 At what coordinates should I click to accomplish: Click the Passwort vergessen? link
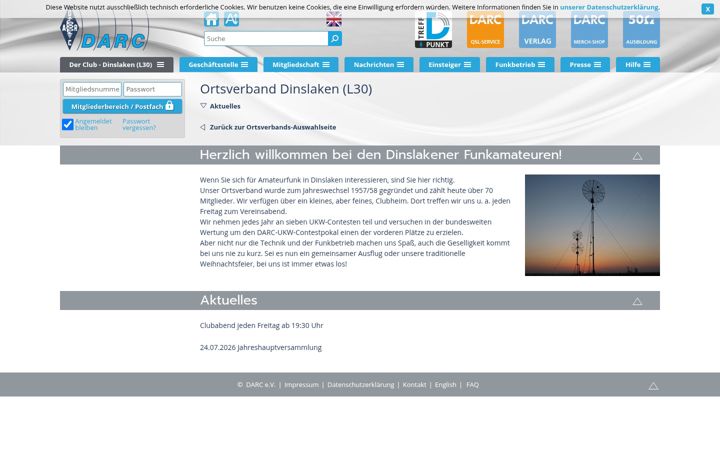[139, 124]
